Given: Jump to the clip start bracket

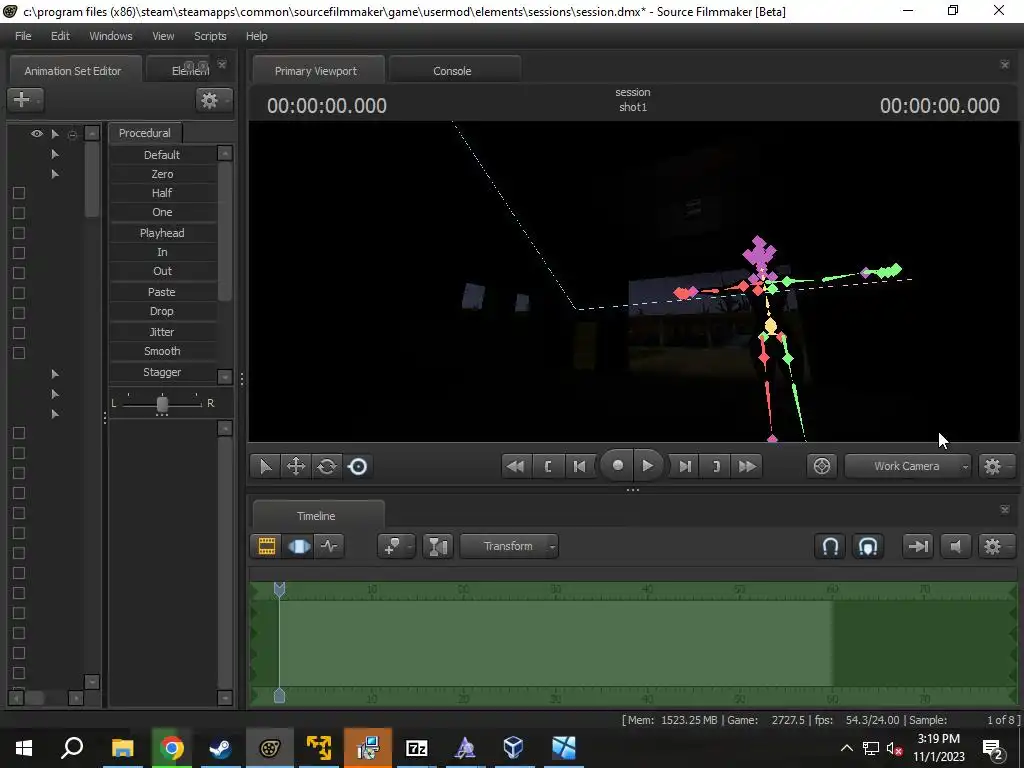Looking at the screenshot, I should pyautogui.click(x=547, y=466).
